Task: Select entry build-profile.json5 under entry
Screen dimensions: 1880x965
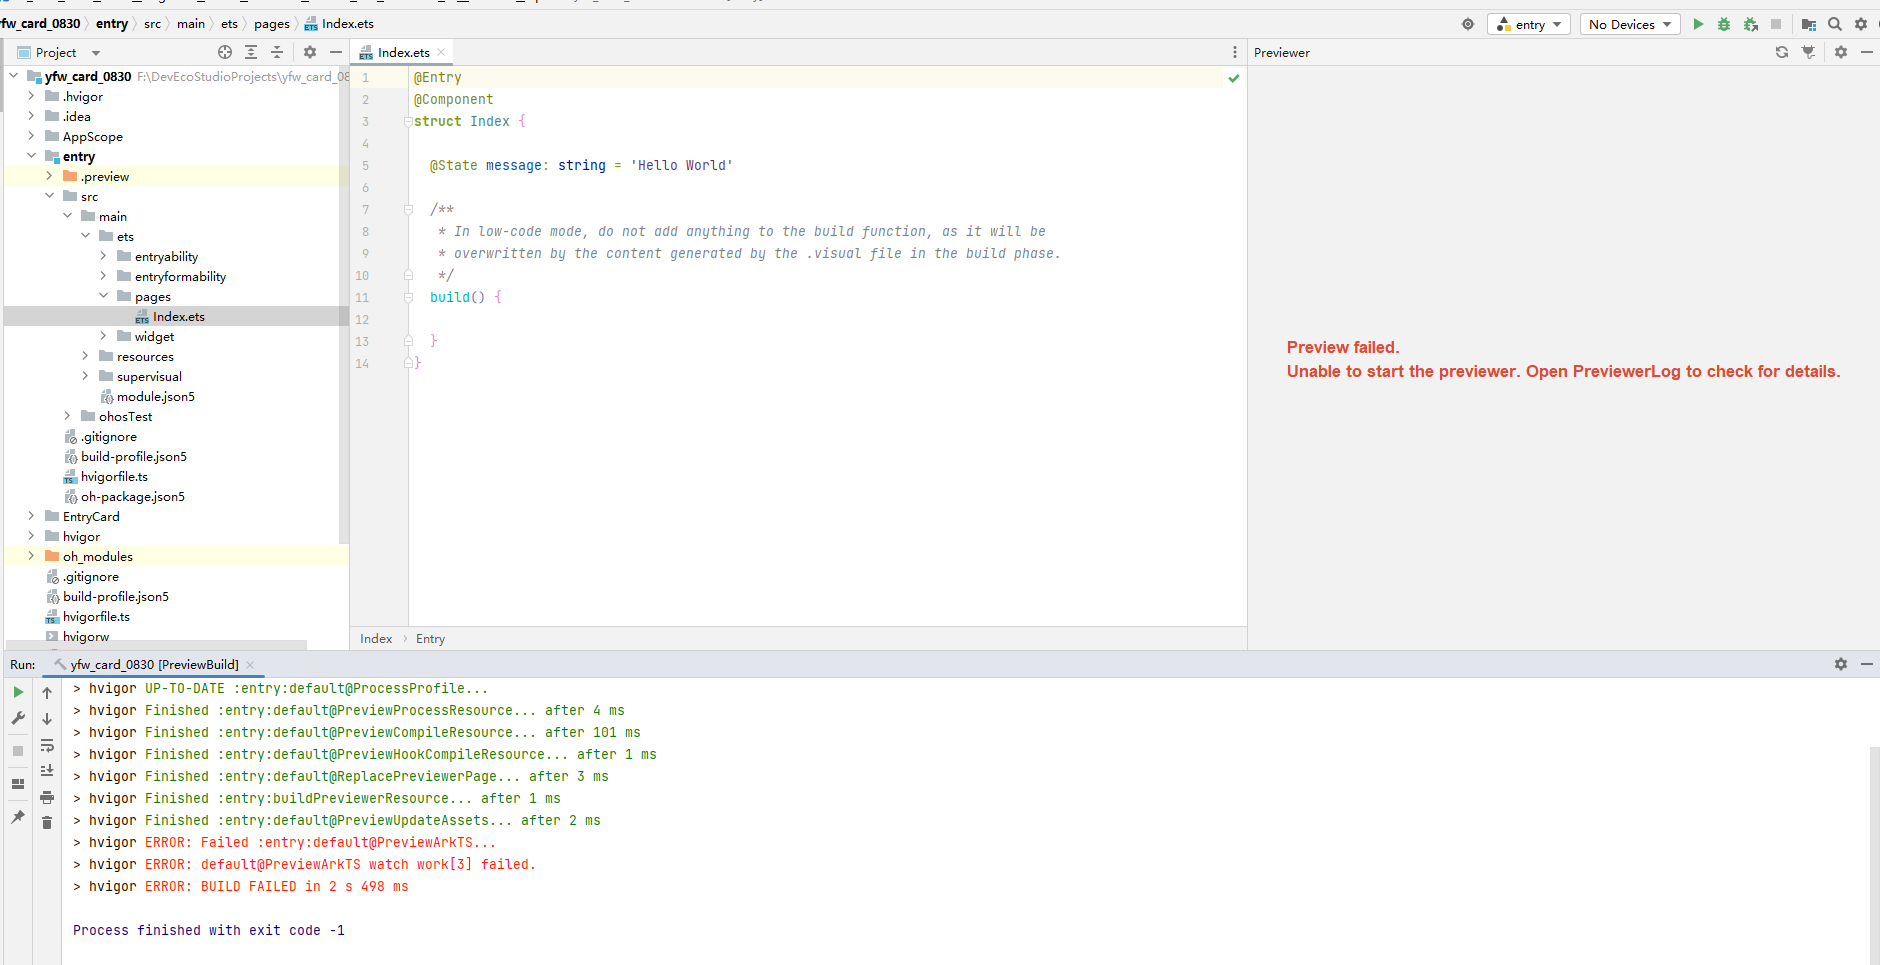Action: point(133,456)
